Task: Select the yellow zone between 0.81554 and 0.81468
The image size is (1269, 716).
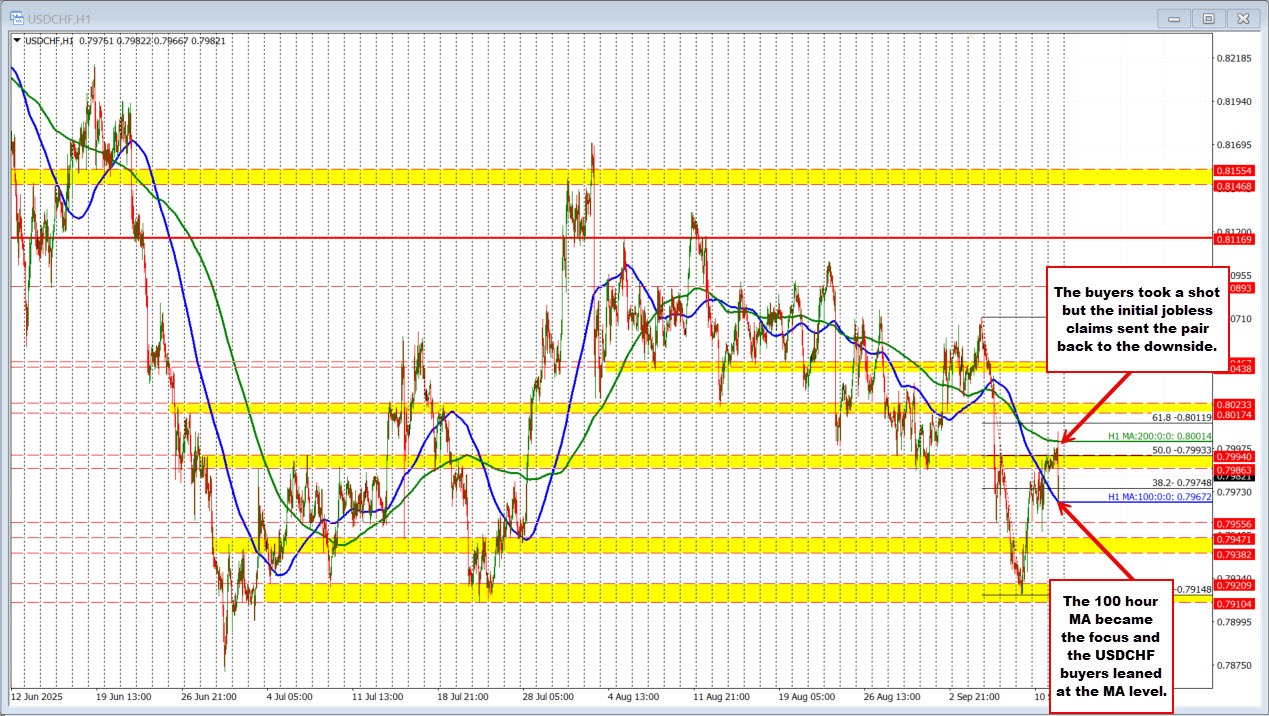Action: [x=610, y=177]
